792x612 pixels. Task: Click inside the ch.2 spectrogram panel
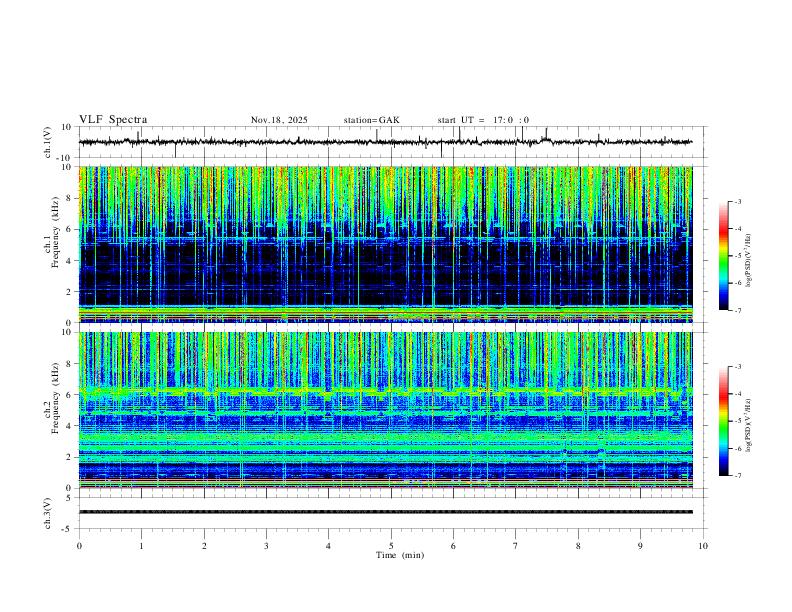(x=385, y=410)
